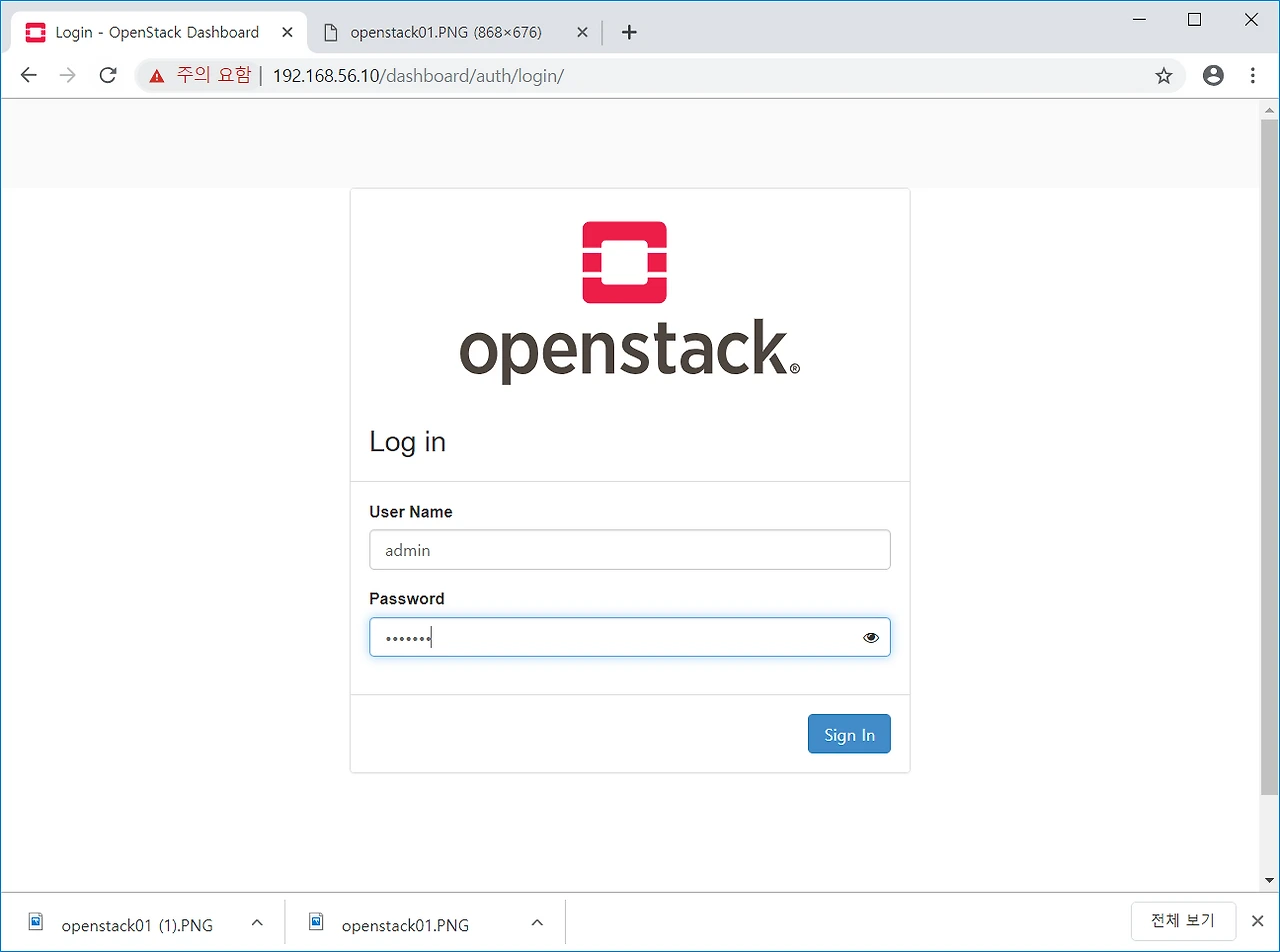
Task: Switch to Login - OpenStack Dashboard tab
Action: click(x=158, y=32)
